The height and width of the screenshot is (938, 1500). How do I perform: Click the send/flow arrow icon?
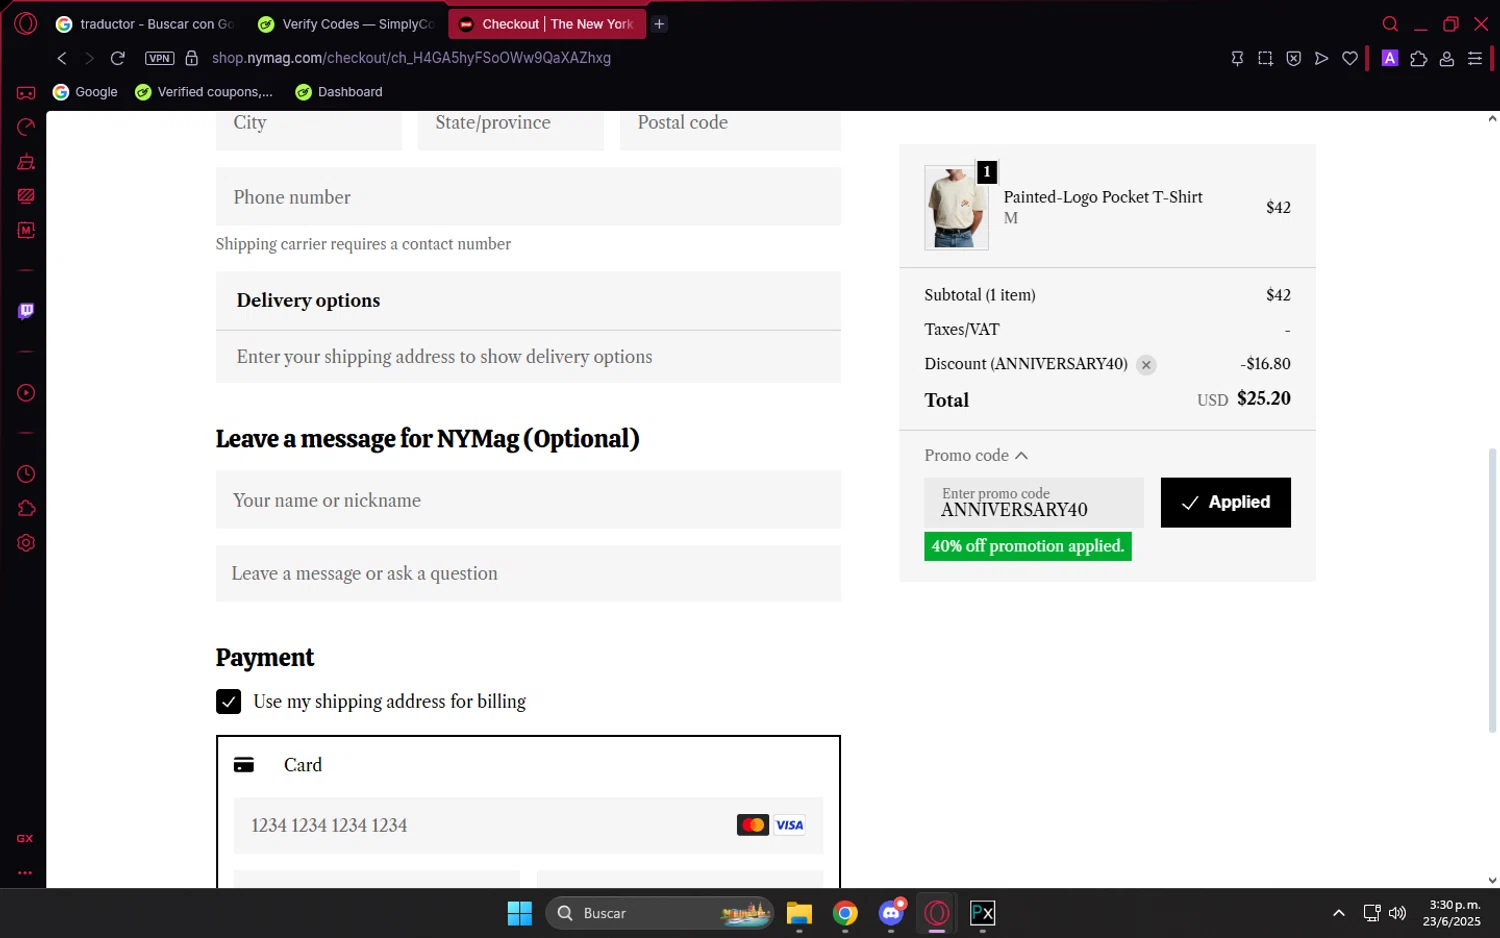pyautogui.click(x=1321, y=58)
